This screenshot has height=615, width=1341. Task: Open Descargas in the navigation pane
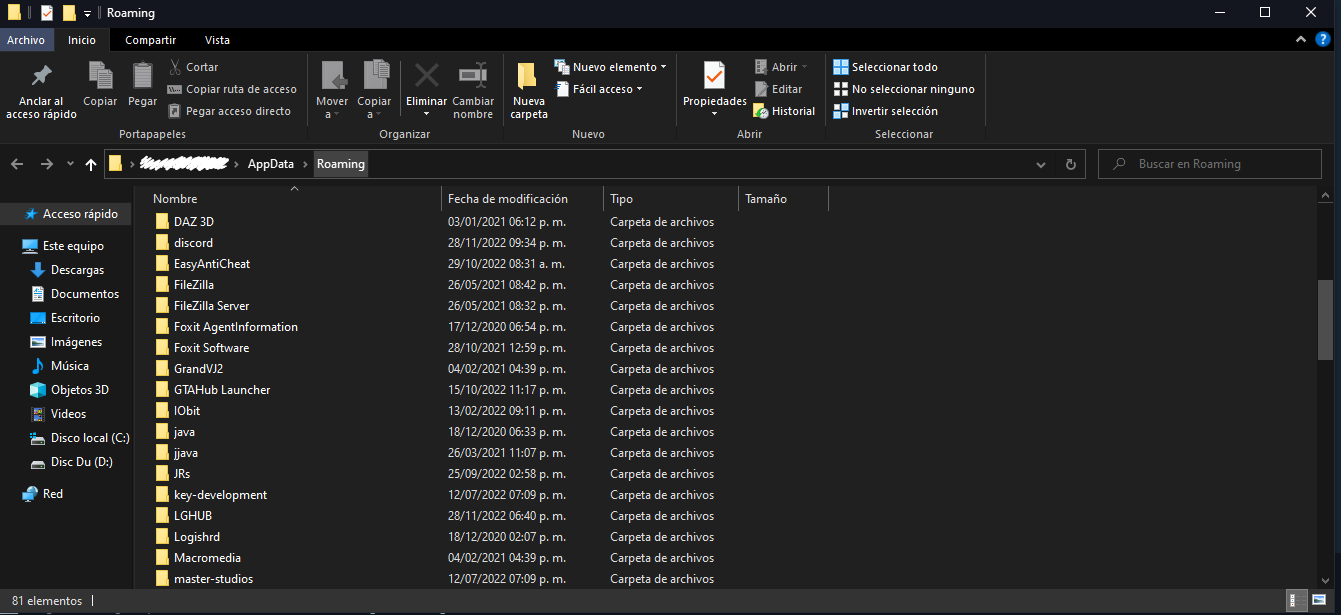coord(77,270)
